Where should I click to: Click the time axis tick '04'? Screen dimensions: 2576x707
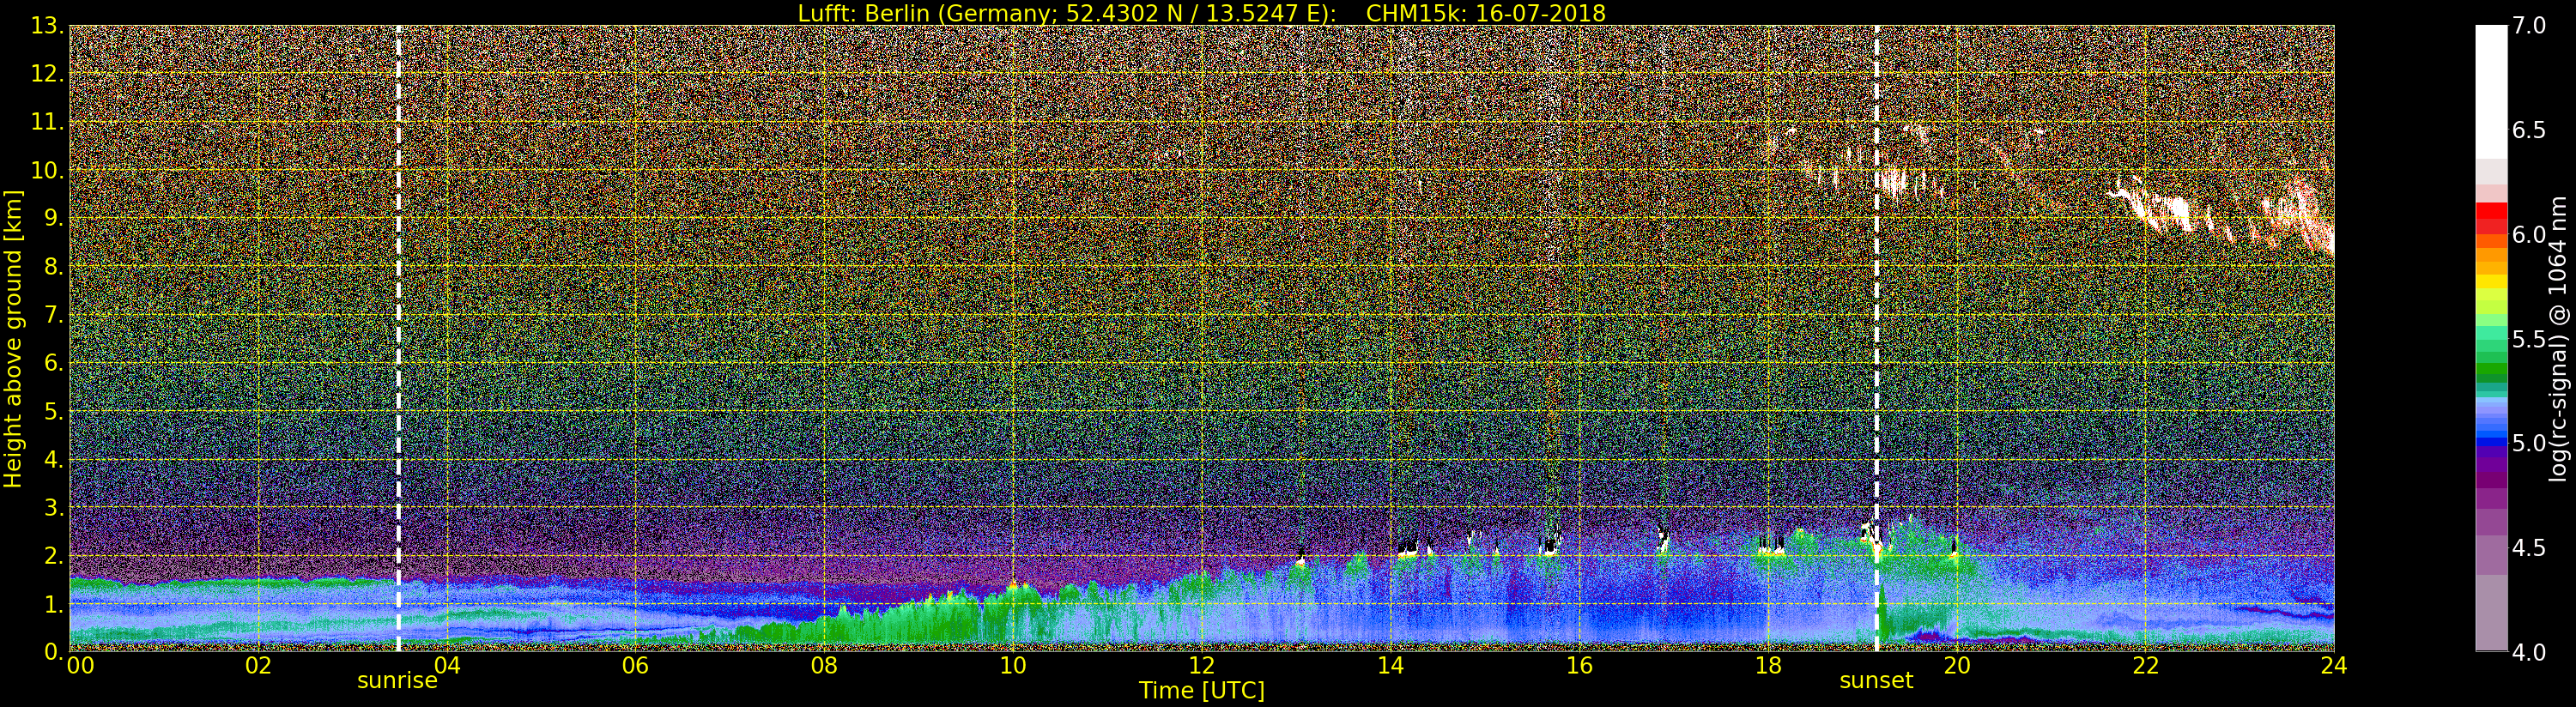point(447,666)
